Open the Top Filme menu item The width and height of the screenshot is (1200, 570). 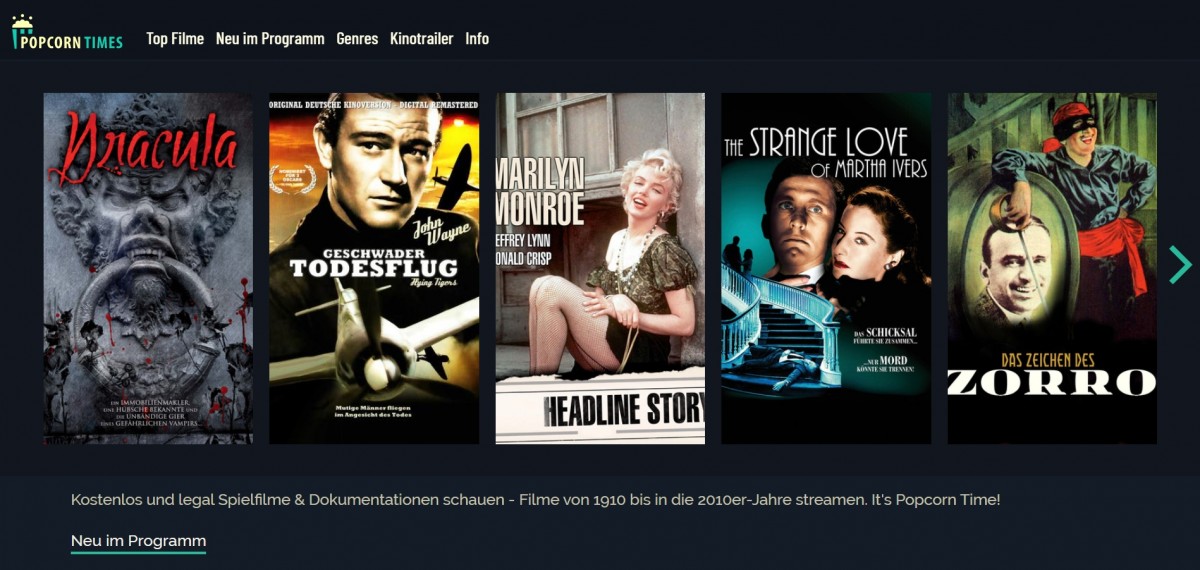click(x=175, y=38)
